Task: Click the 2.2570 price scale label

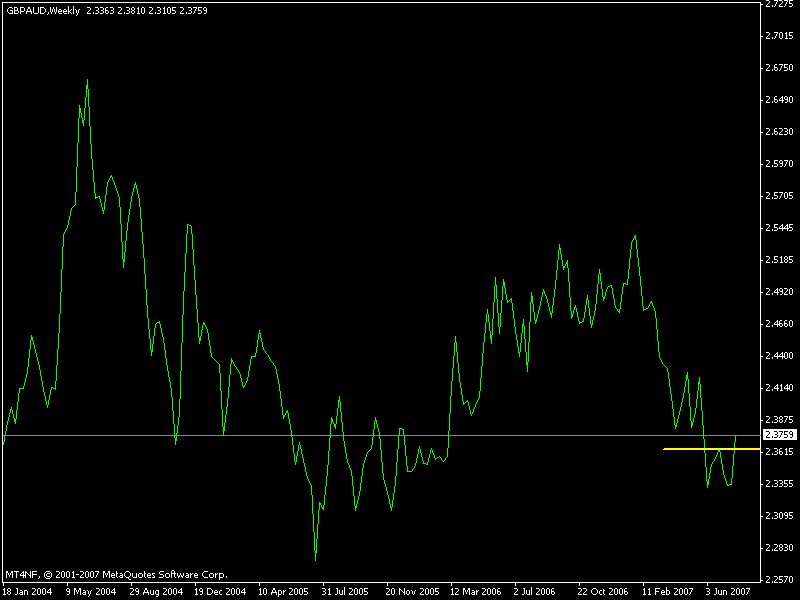Action: (x=777, y=580)
